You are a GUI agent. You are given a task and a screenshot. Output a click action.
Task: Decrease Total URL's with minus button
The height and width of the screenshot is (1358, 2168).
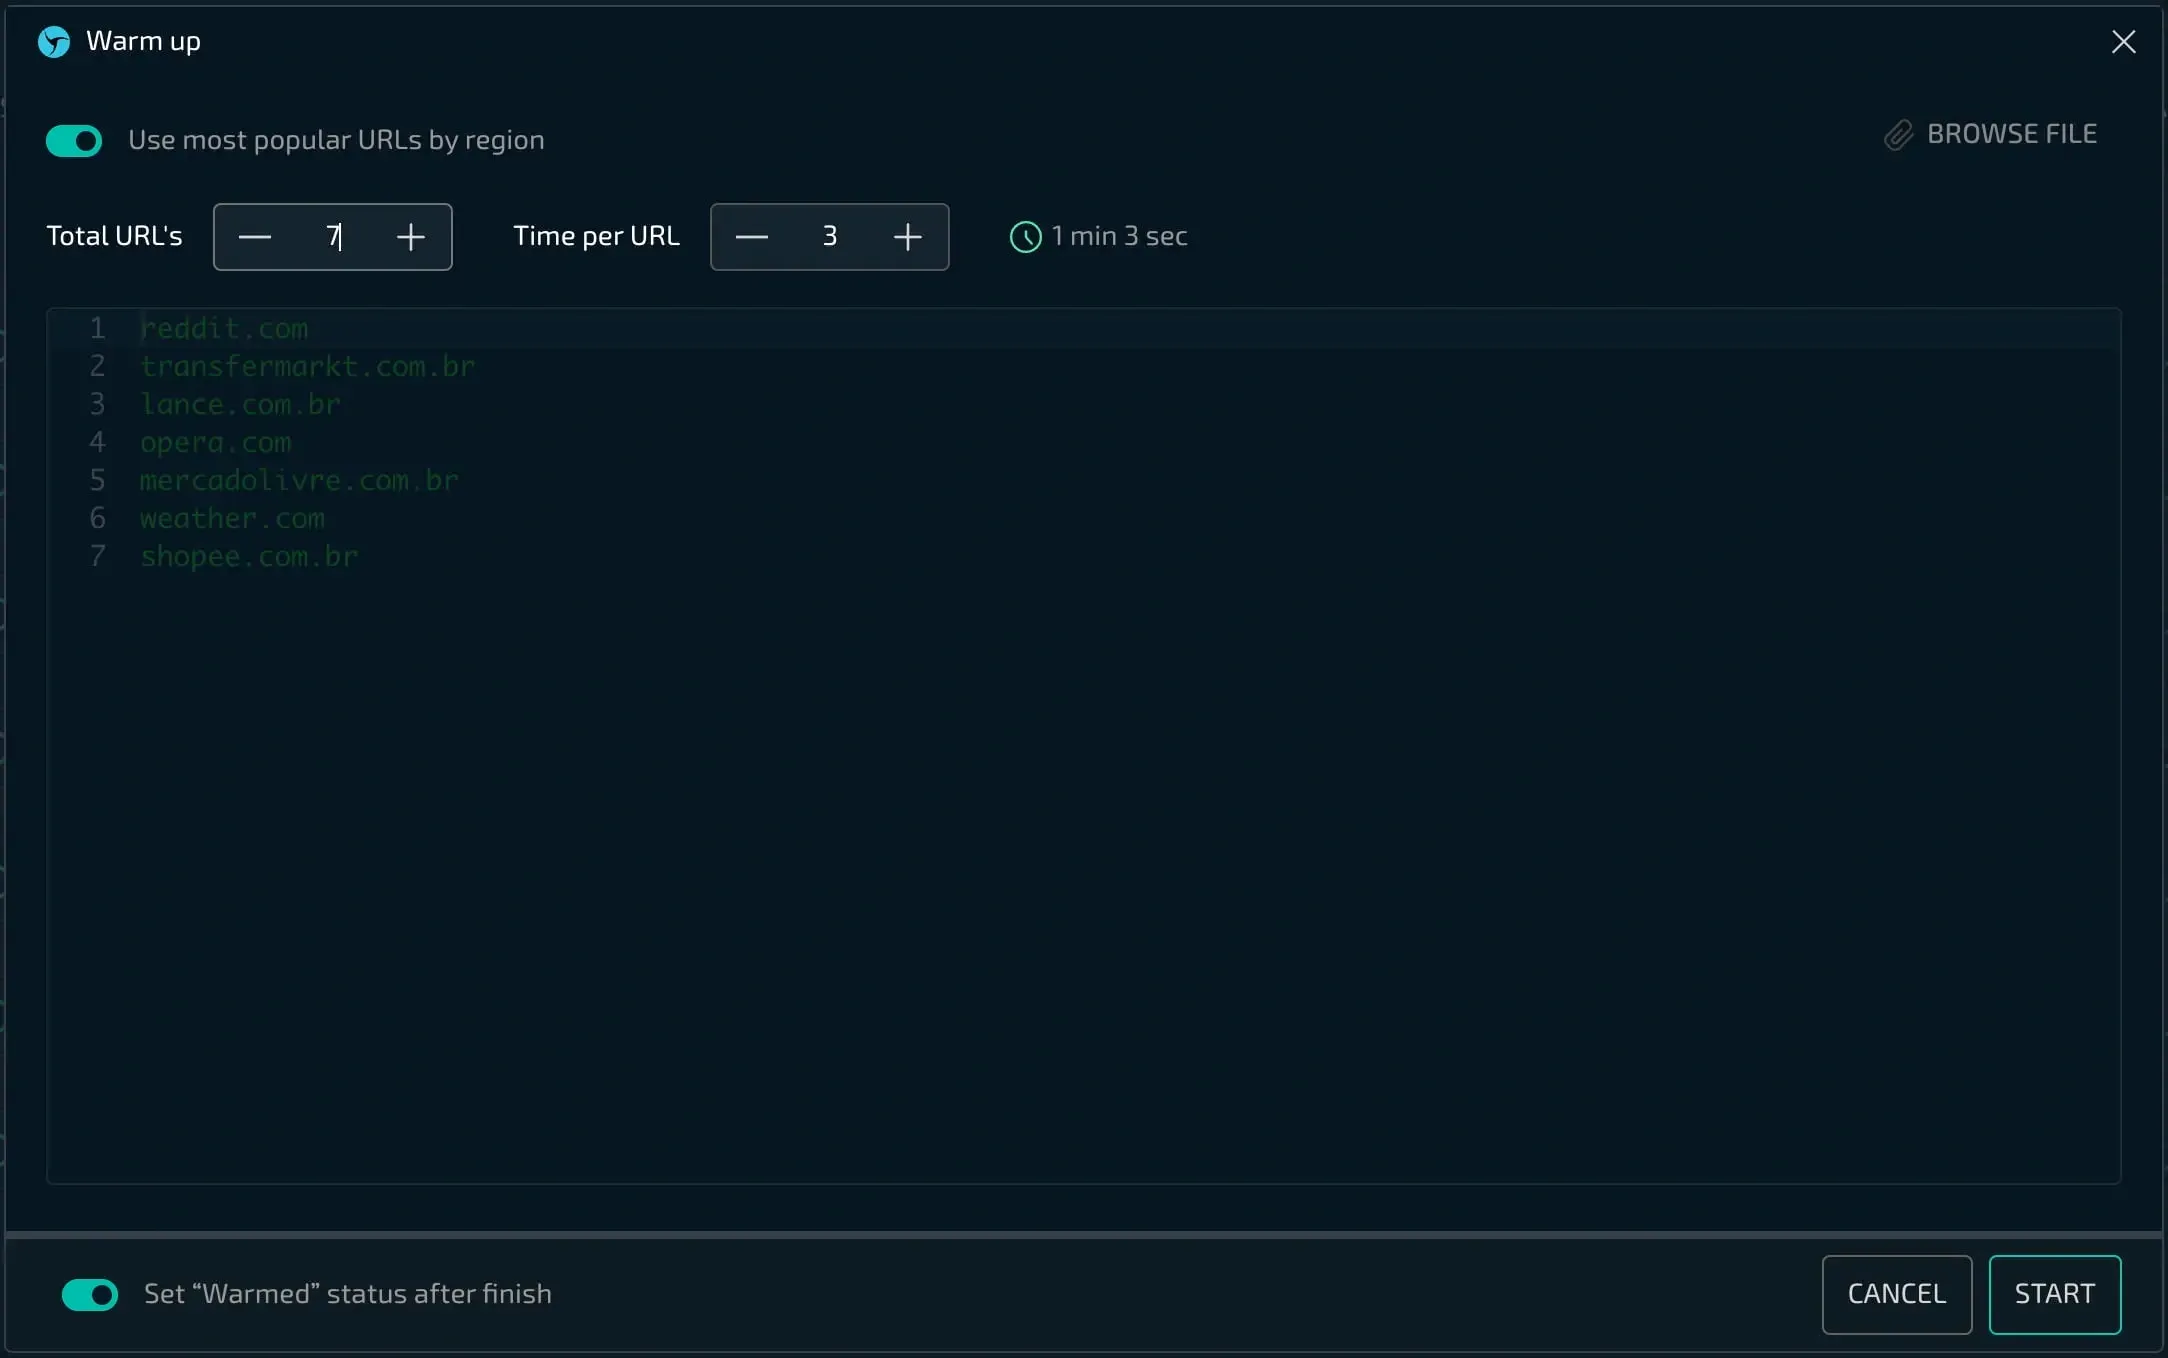click(x=255, y=237)
